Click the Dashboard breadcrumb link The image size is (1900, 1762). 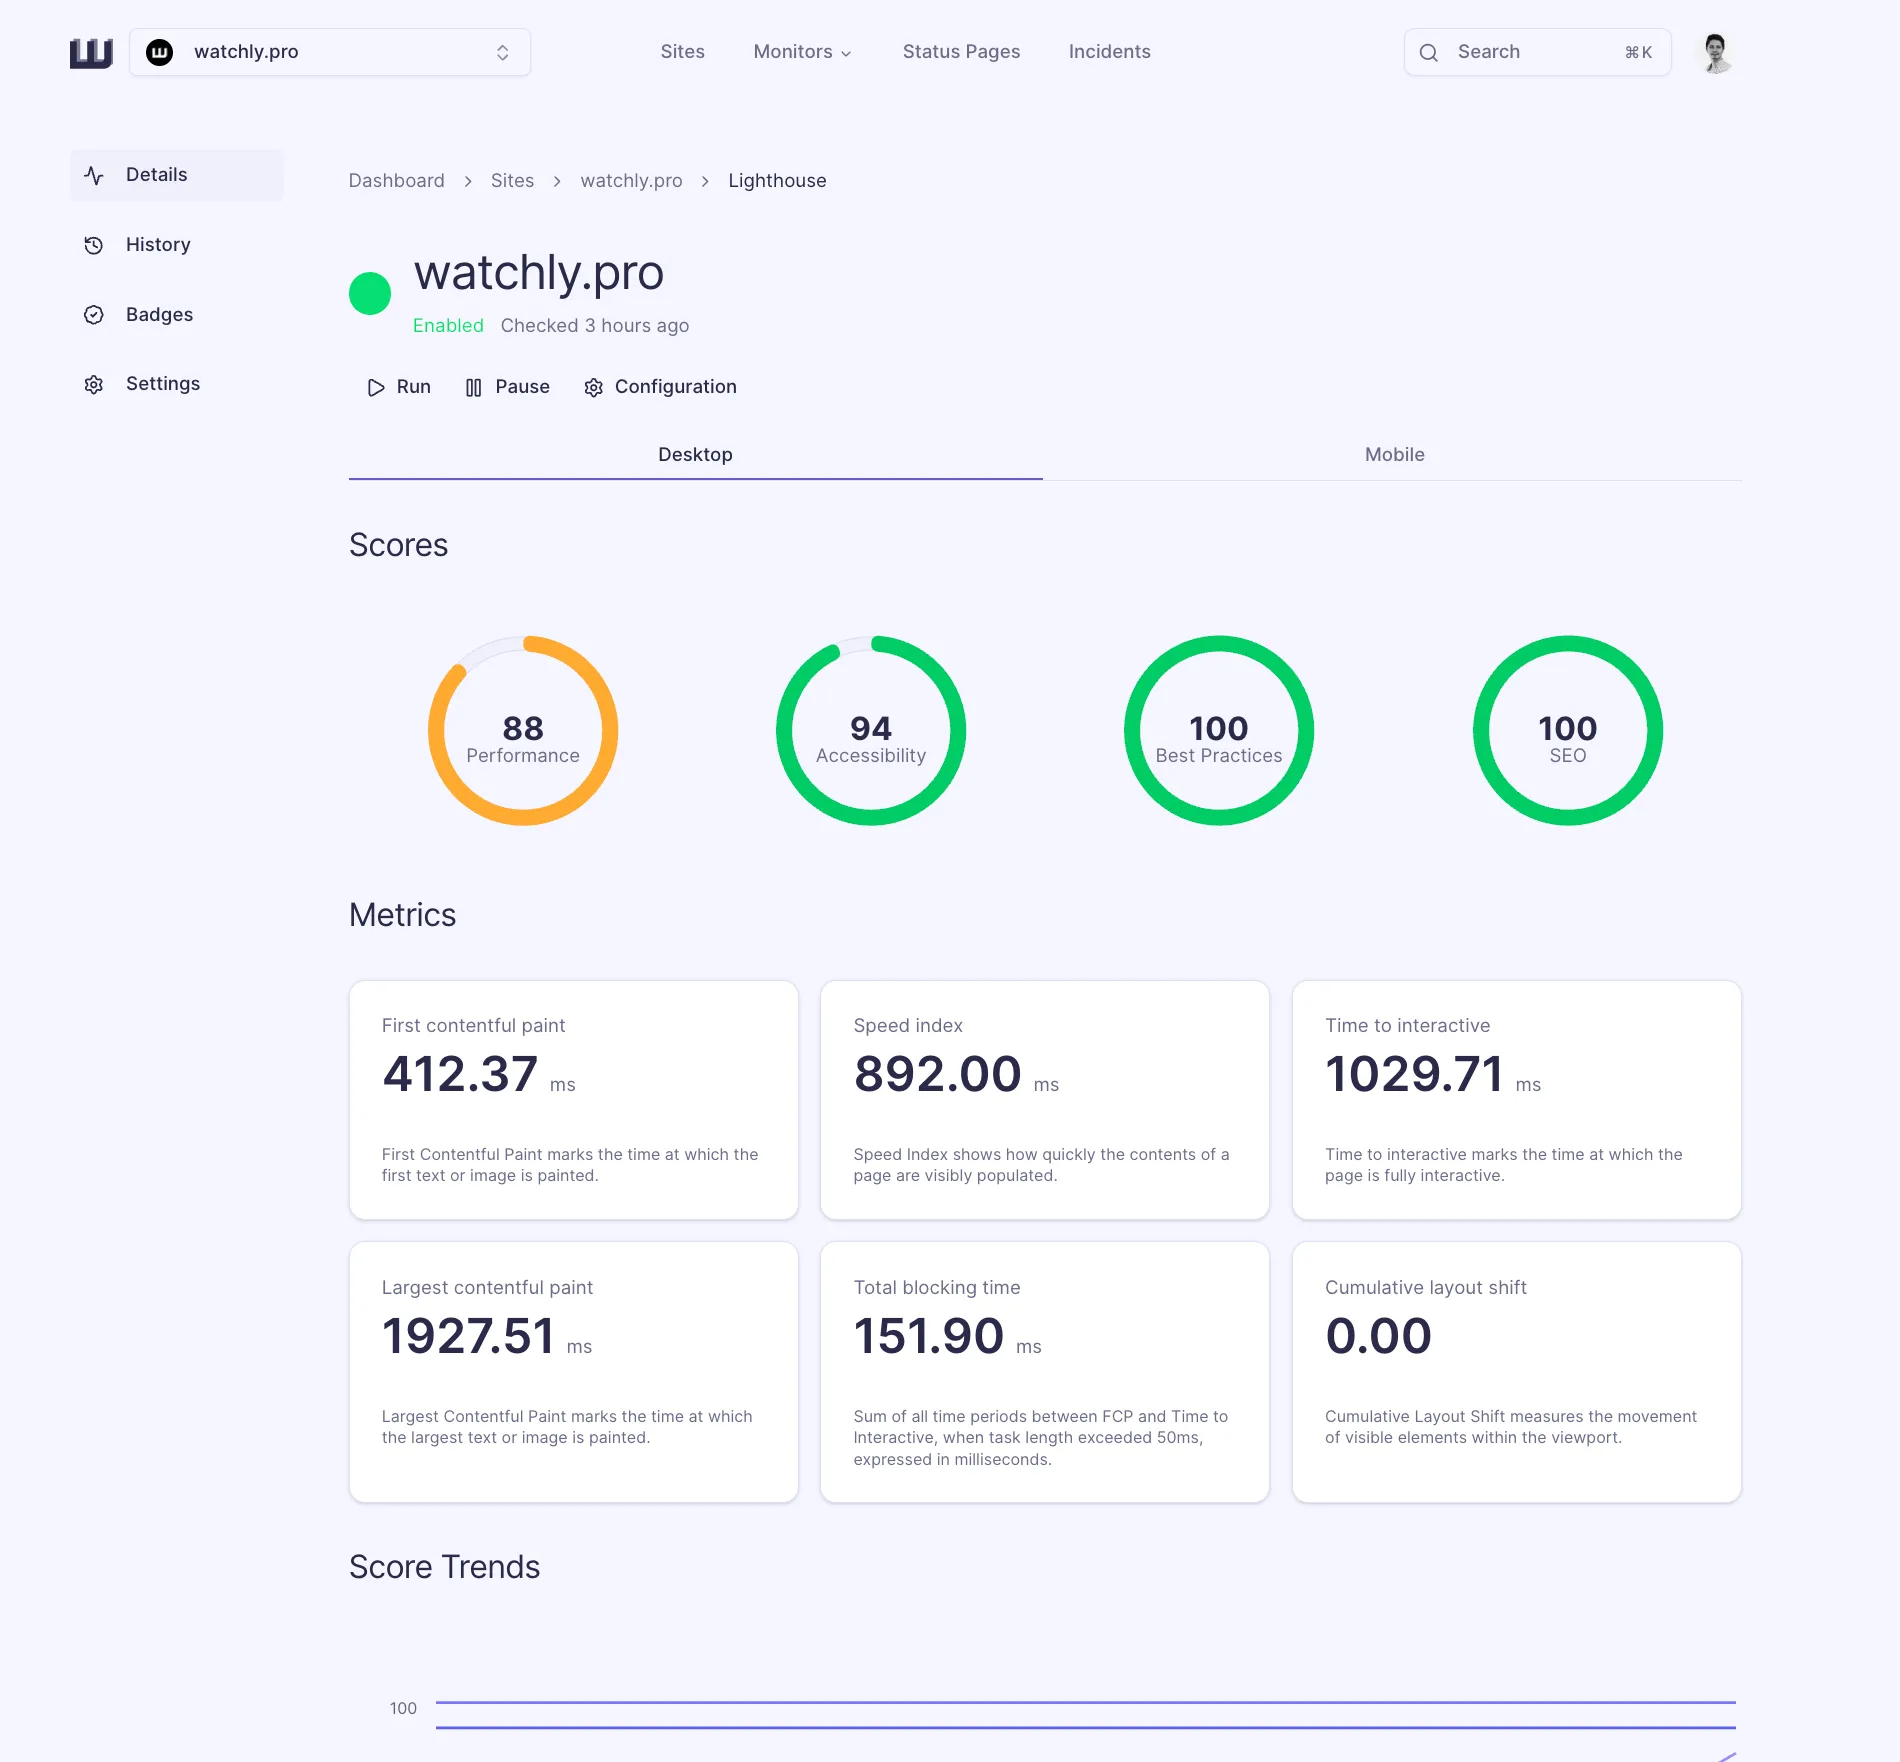396,181
